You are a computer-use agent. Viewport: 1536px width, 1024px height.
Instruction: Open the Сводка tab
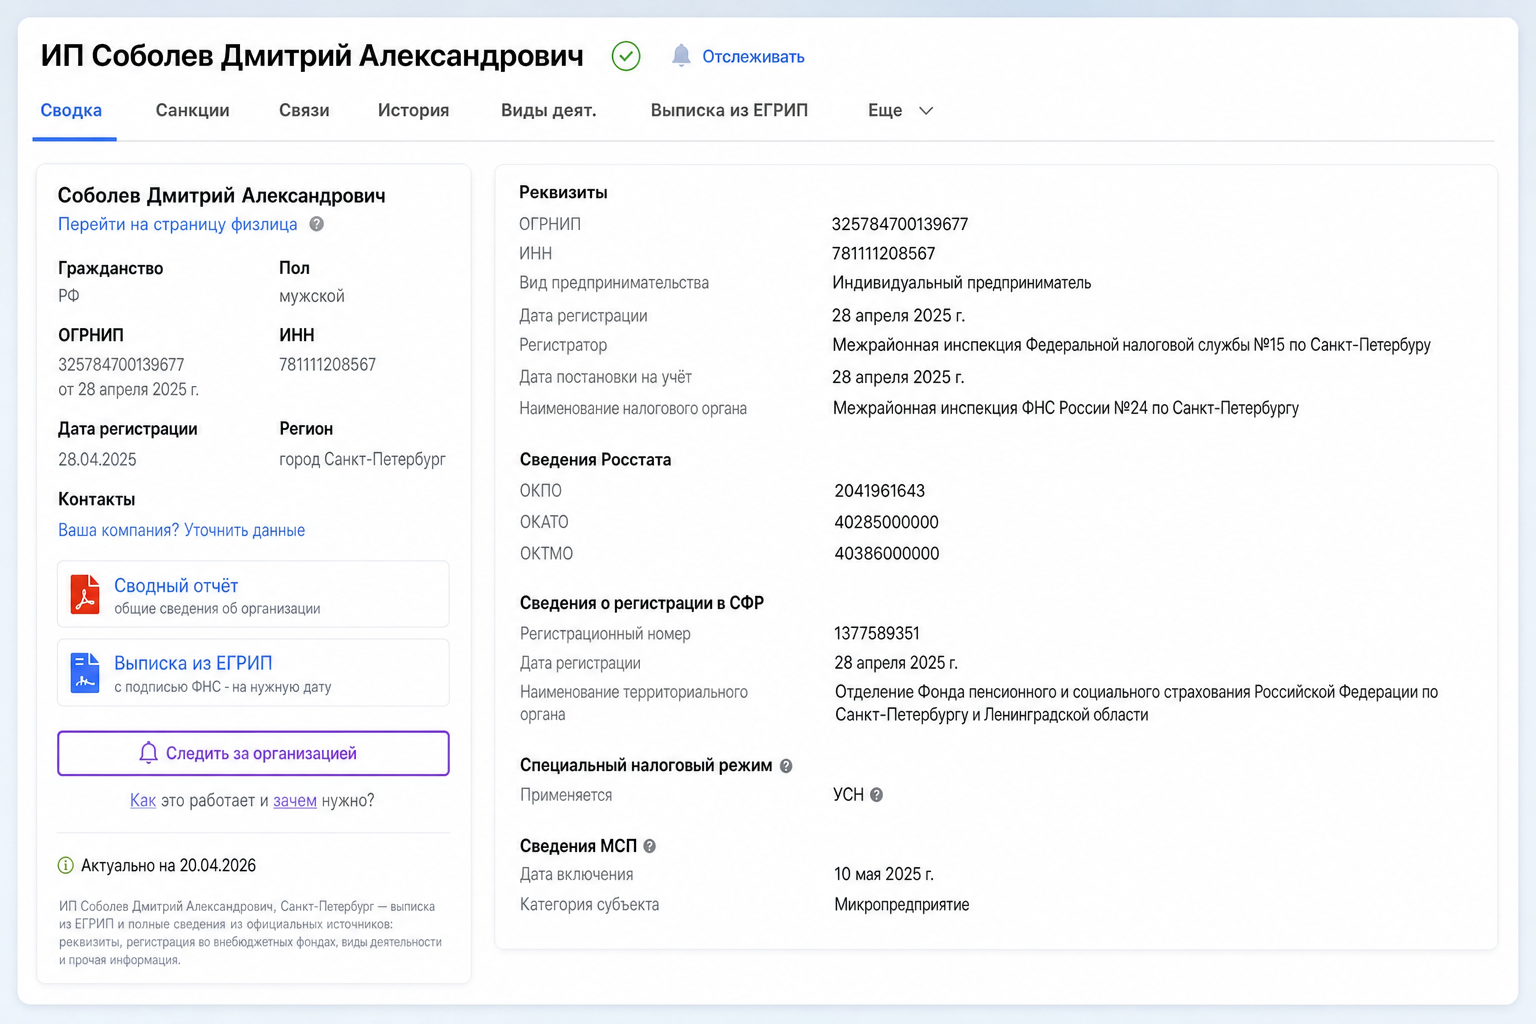click(x=71, y=110)
